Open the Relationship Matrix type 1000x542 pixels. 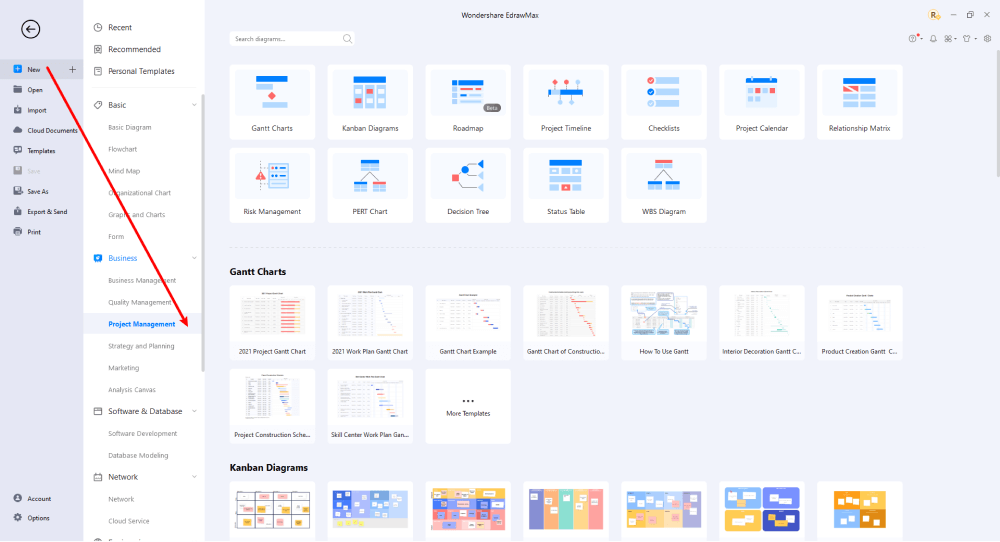(x=860, y=102)
